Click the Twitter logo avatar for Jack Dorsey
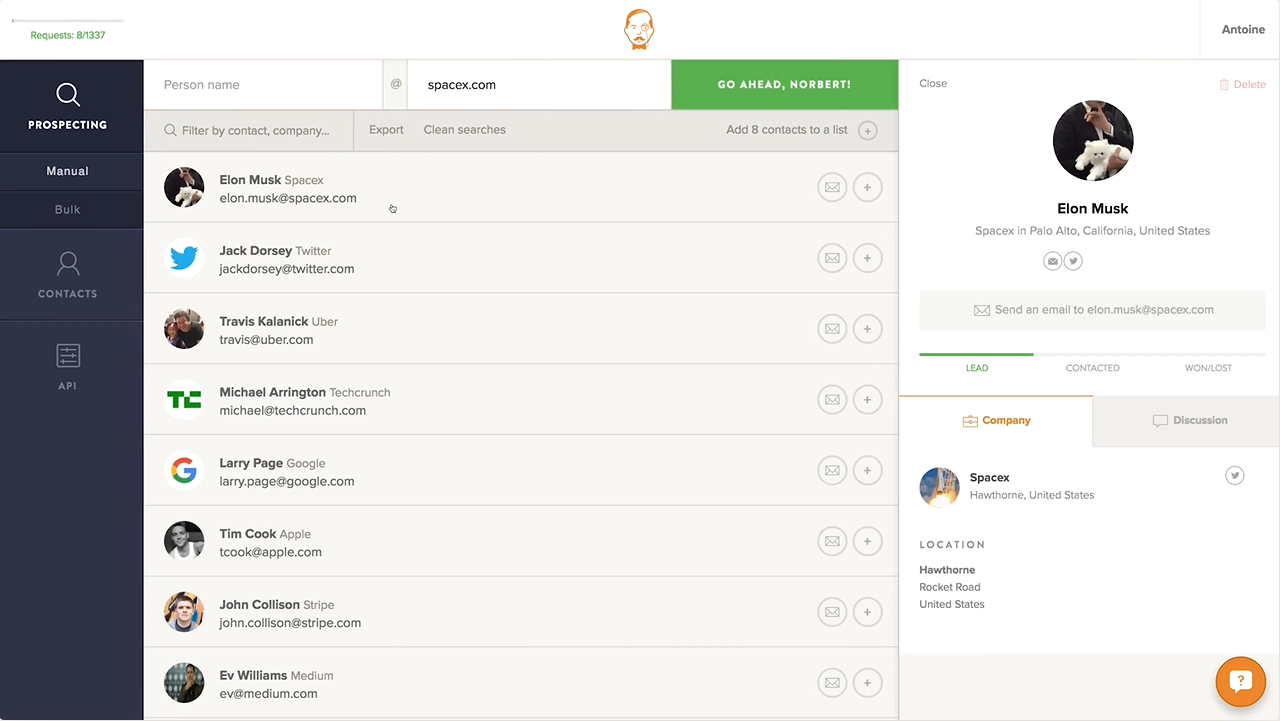1280x721 pixels. (184, 258)
